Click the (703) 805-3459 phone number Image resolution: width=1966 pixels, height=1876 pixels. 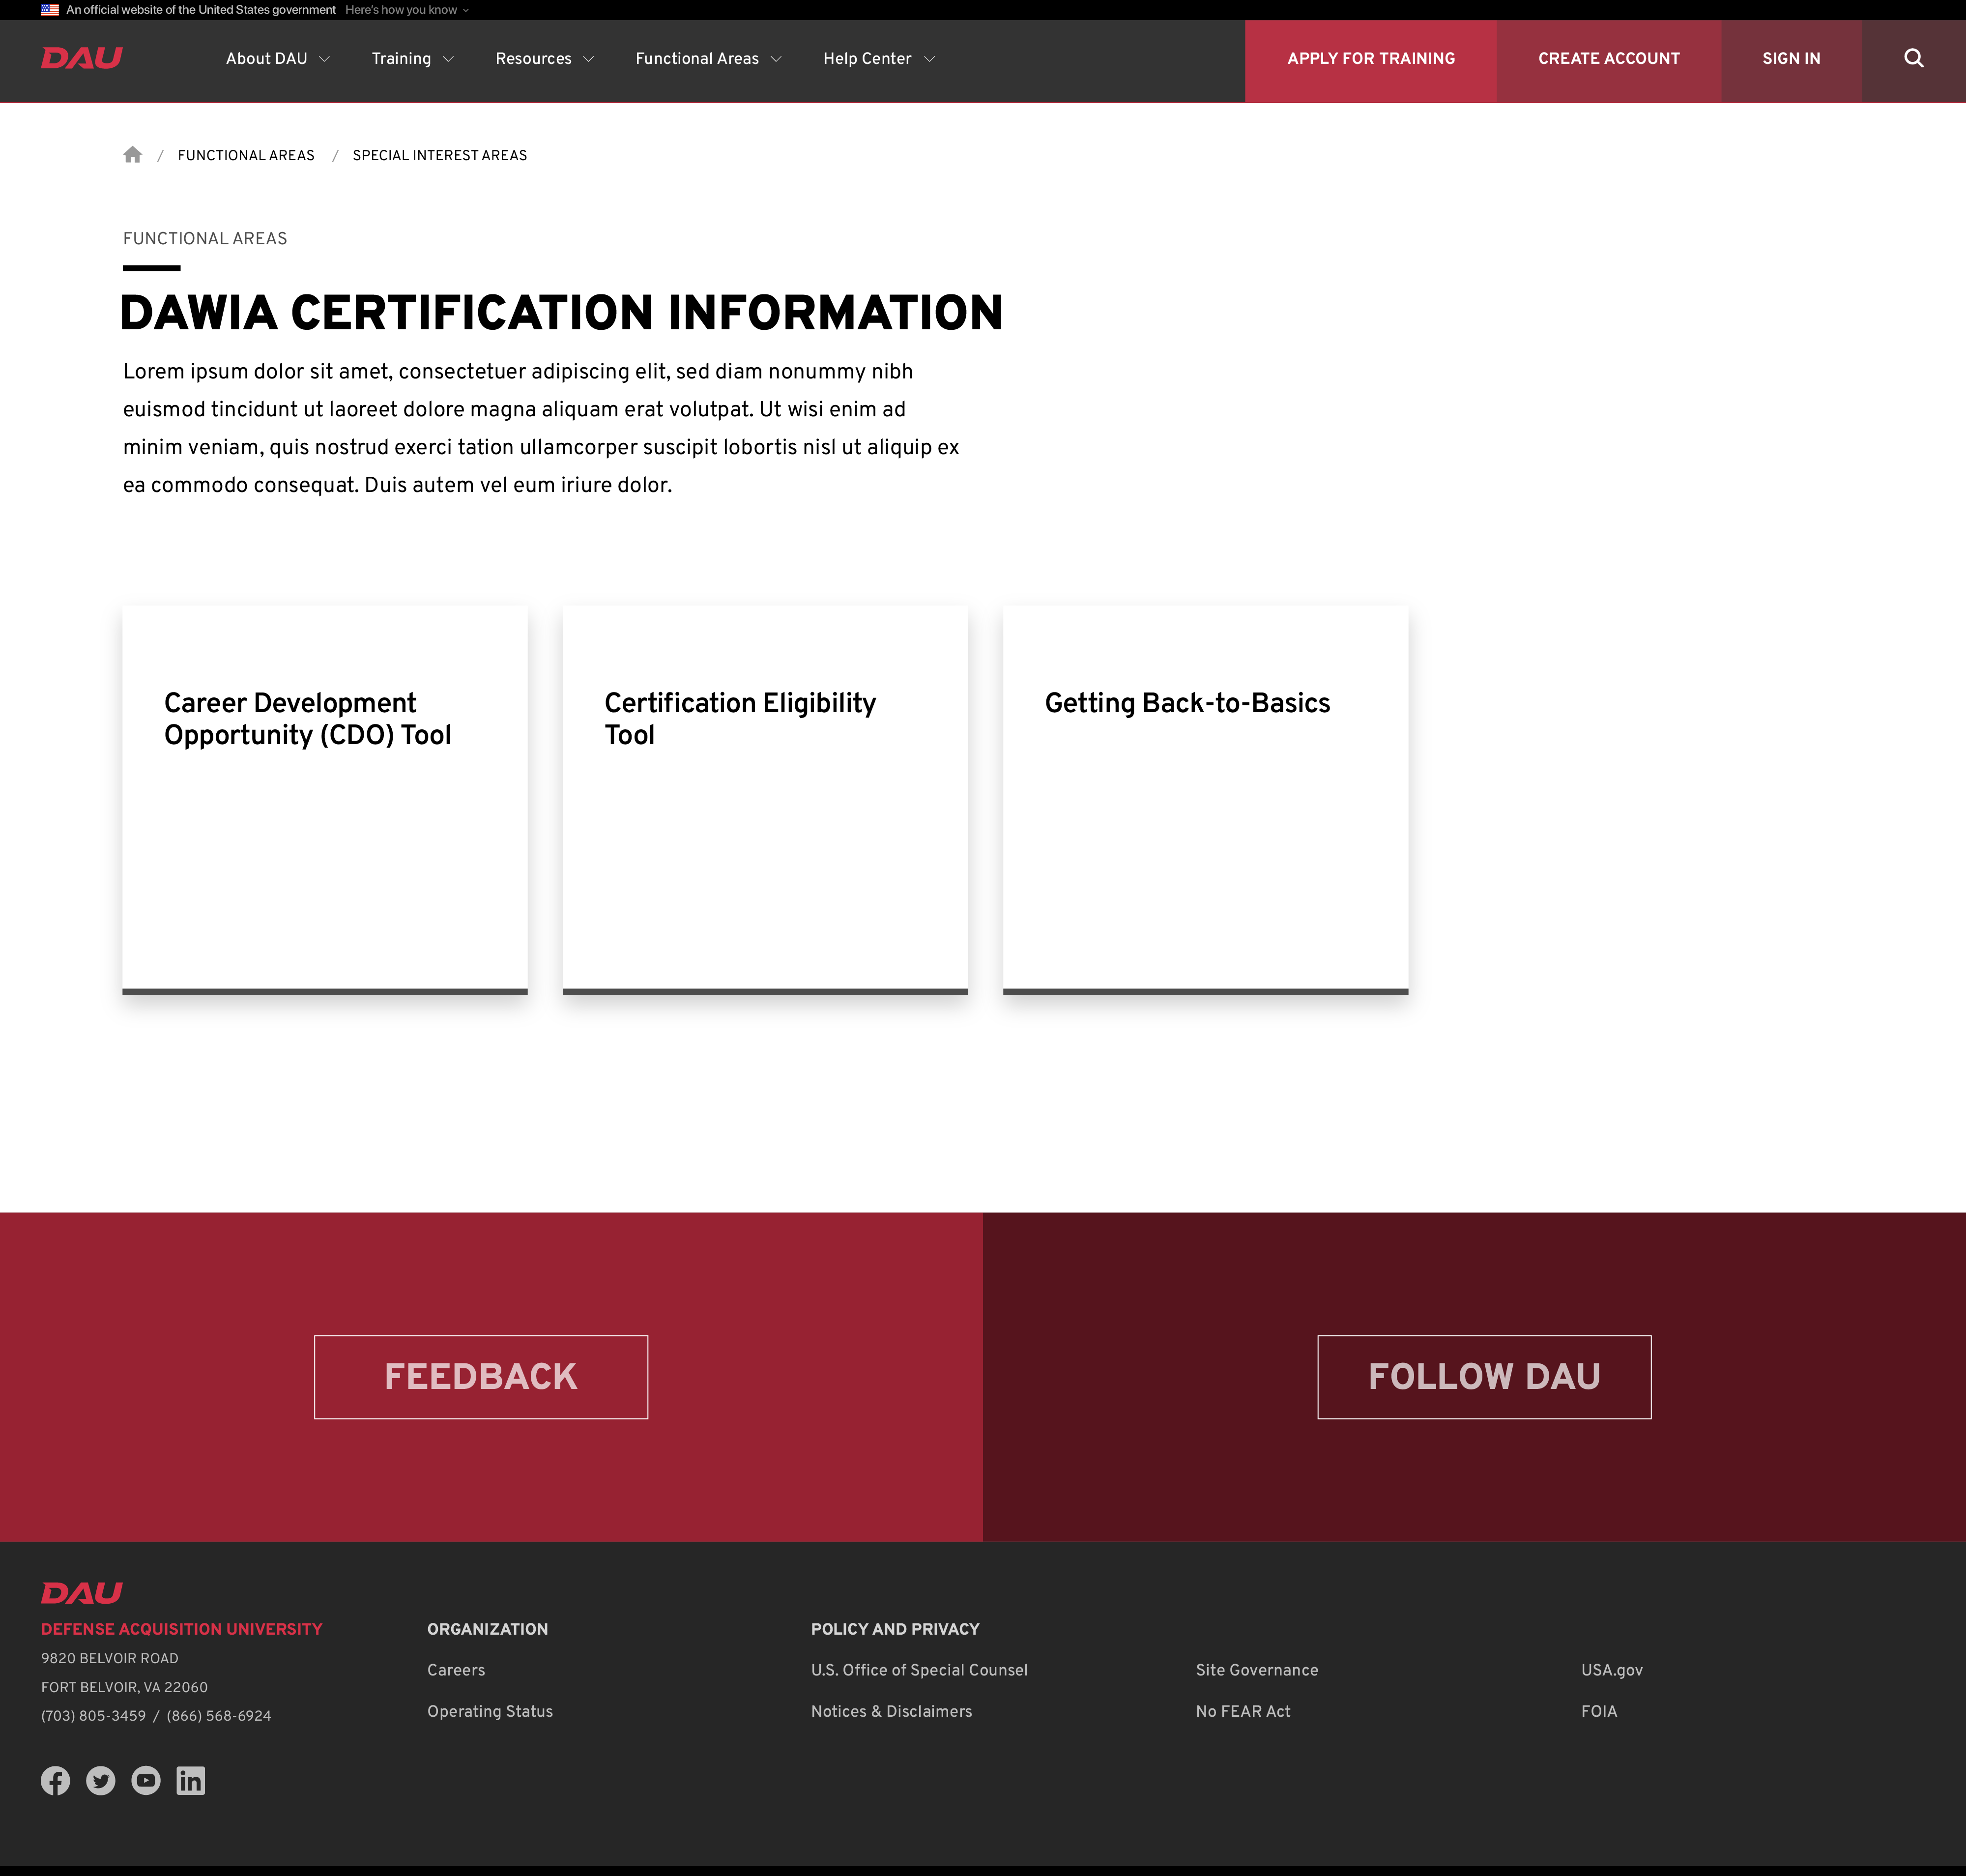(93, 1716)
